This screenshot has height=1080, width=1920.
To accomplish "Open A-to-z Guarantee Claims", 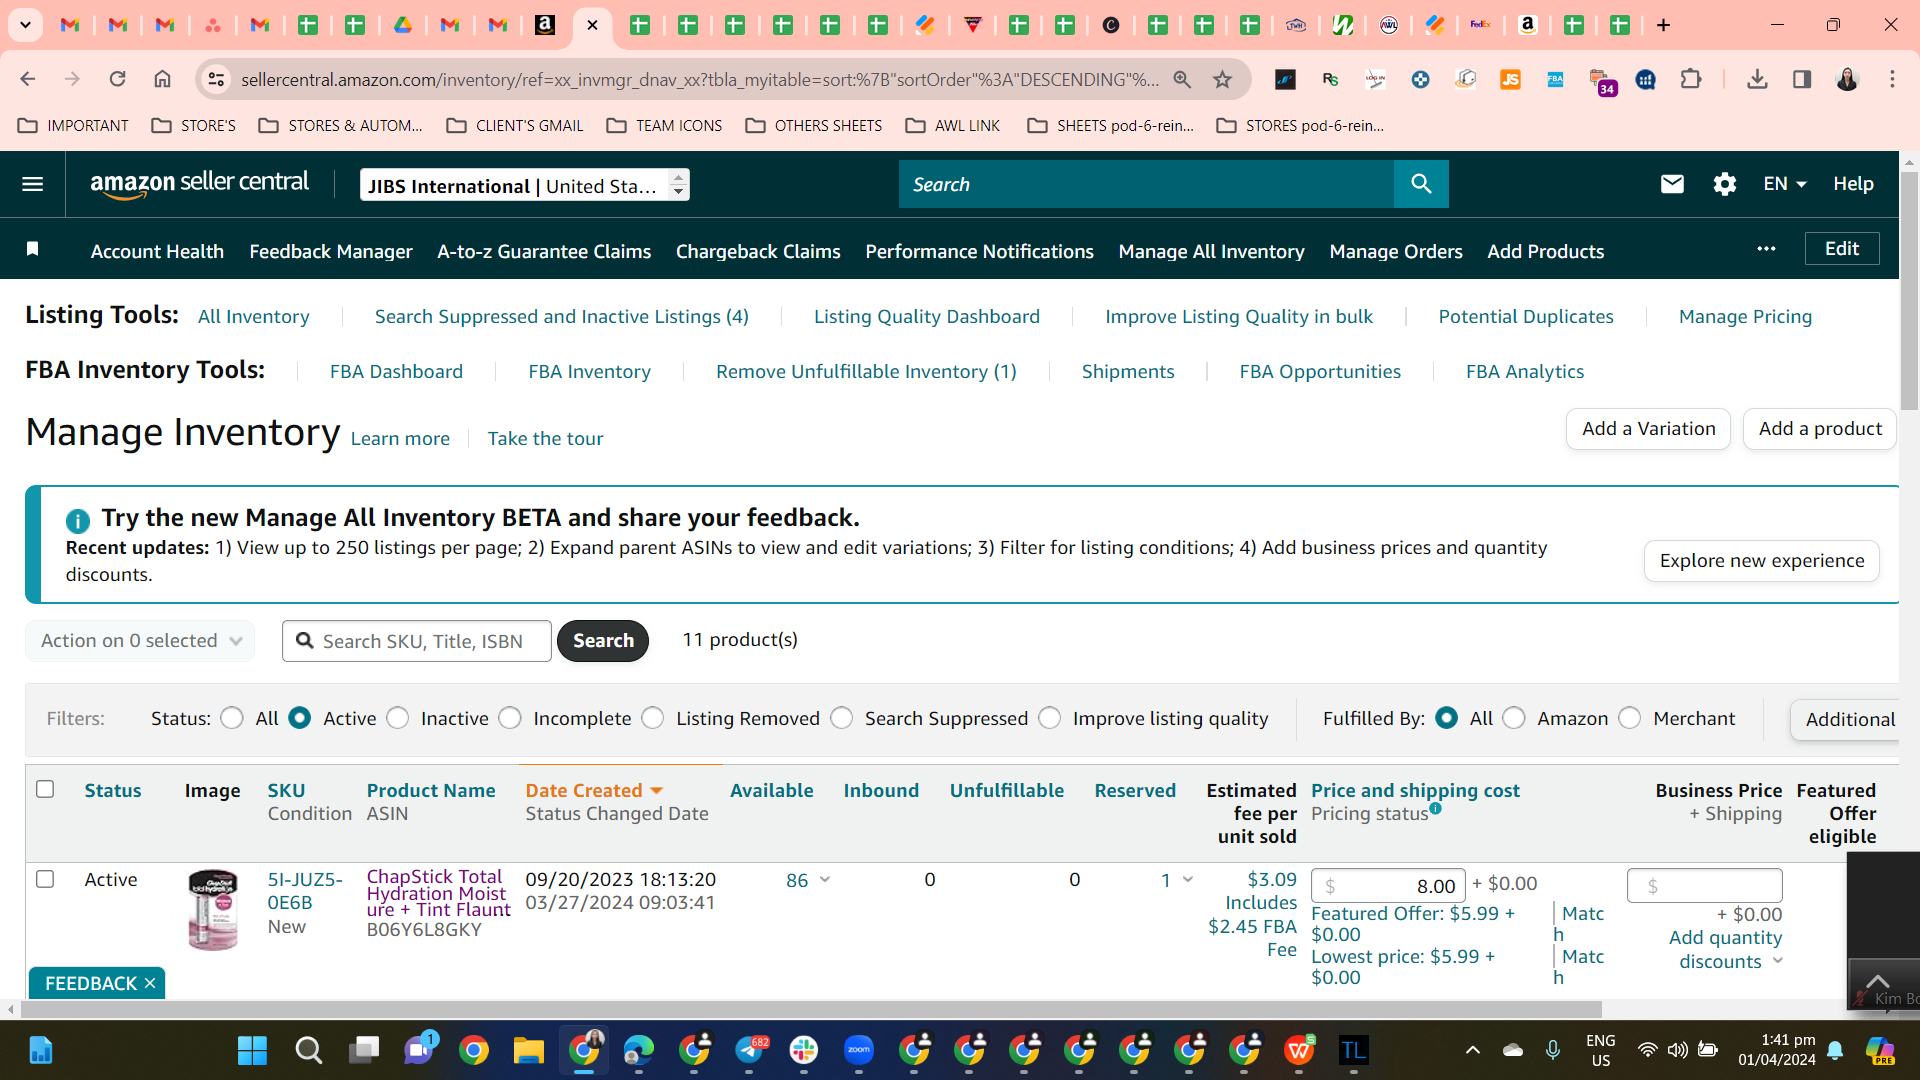I will coord(544,251).
